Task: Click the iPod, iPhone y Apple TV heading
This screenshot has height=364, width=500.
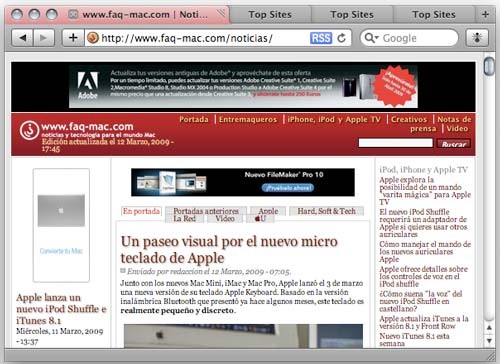Action: coord(424,170)
